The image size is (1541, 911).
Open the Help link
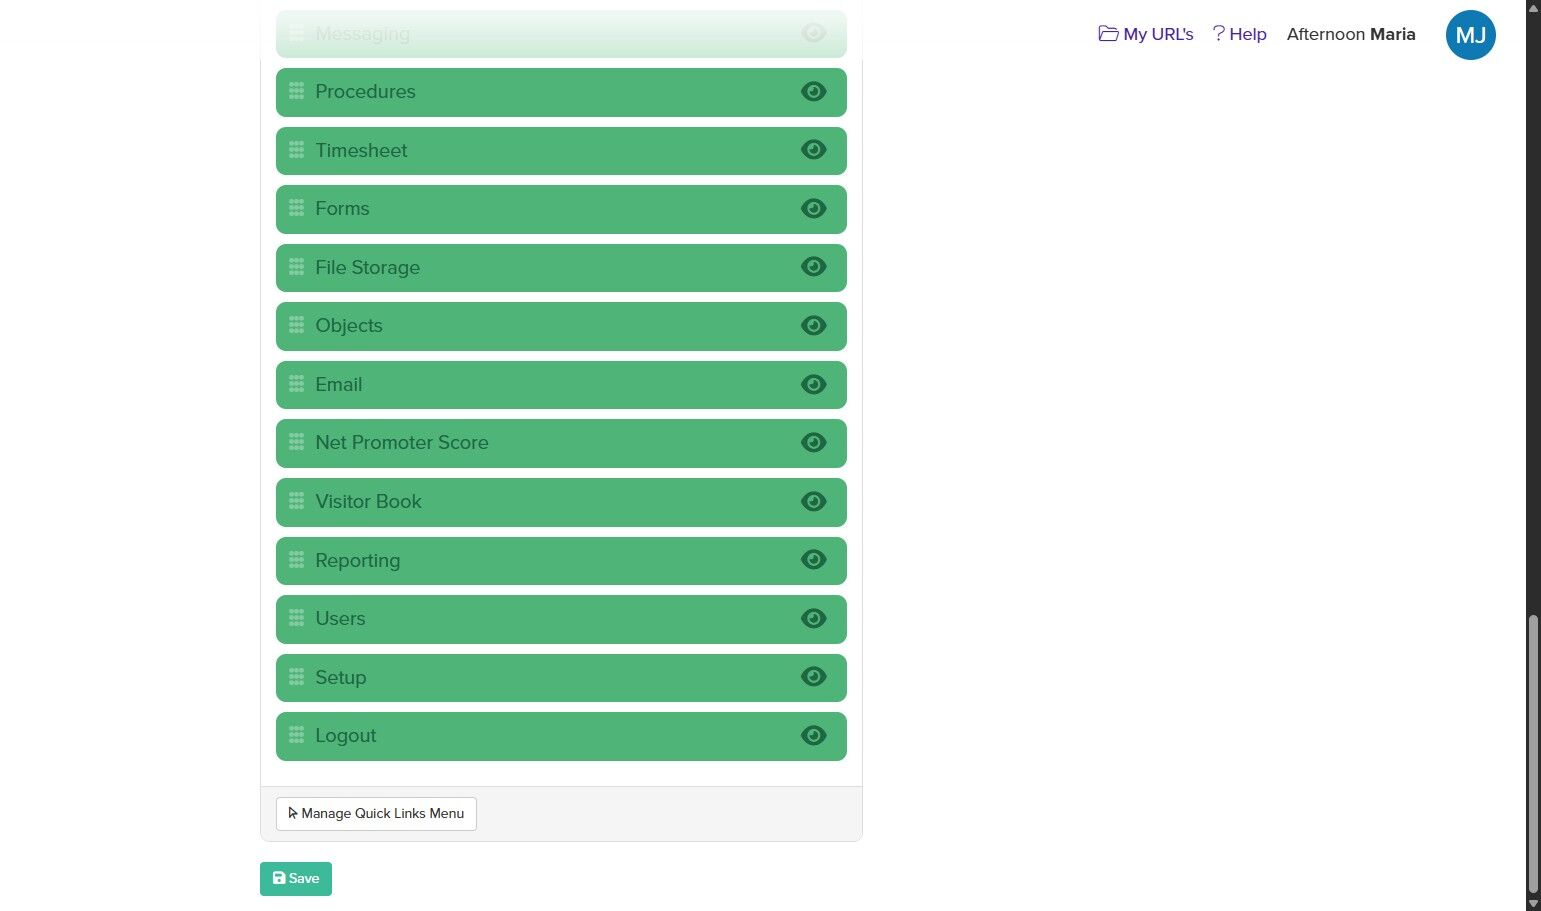point(1239,34)
